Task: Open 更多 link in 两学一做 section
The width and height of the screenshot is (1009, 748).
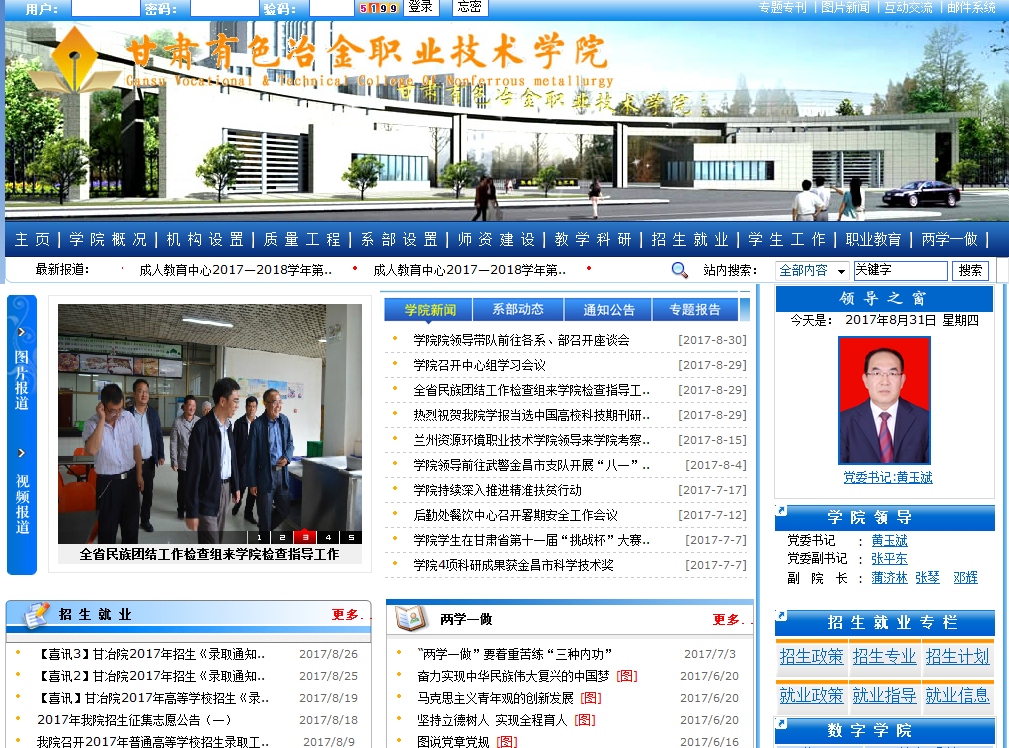Action: 727,619
